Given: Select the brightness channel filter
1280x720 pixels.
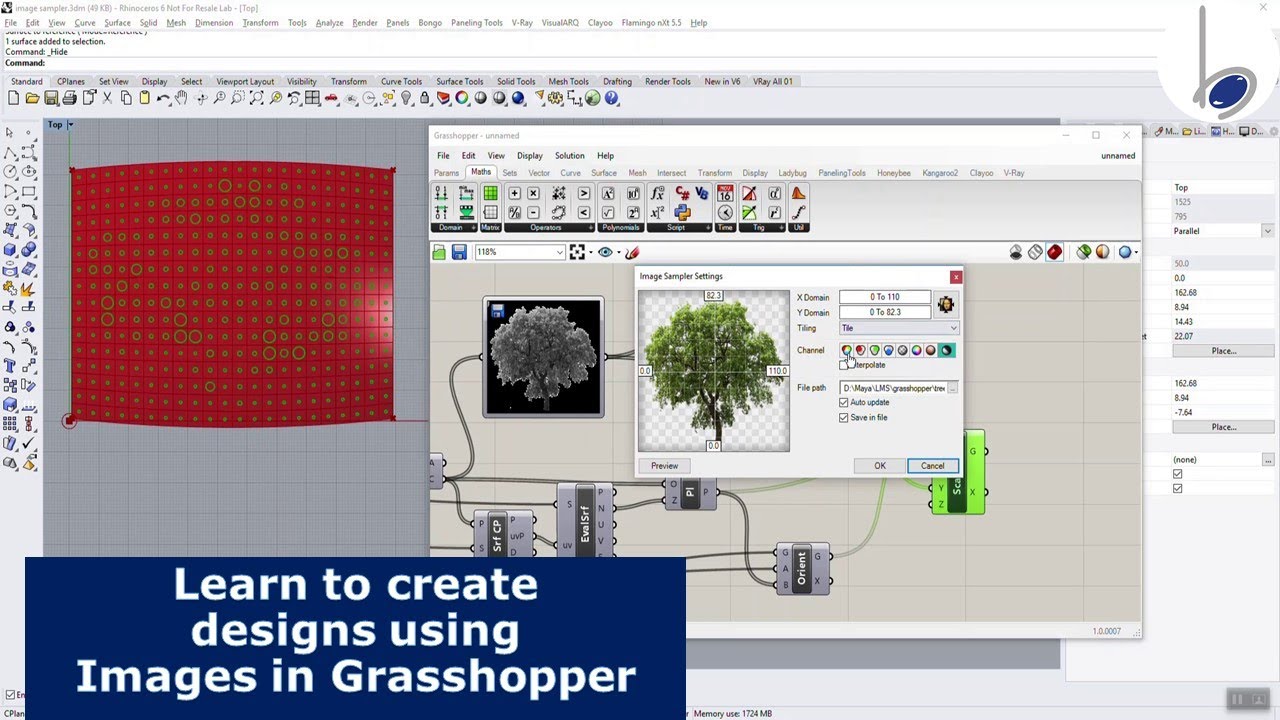Looking at the screenshot, I should [x=947, y=350].
